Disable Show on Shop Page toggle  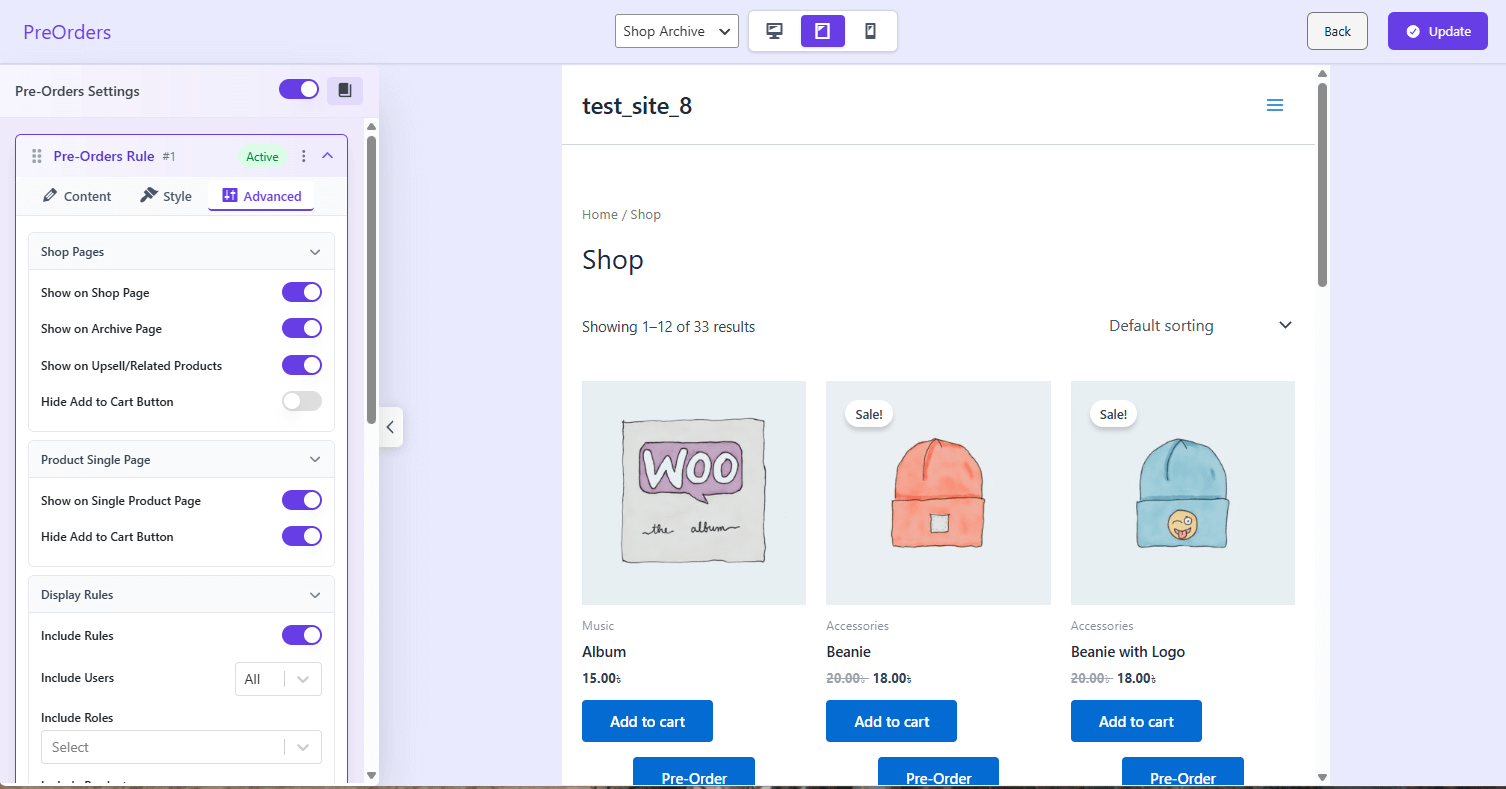tap(301, 292)
